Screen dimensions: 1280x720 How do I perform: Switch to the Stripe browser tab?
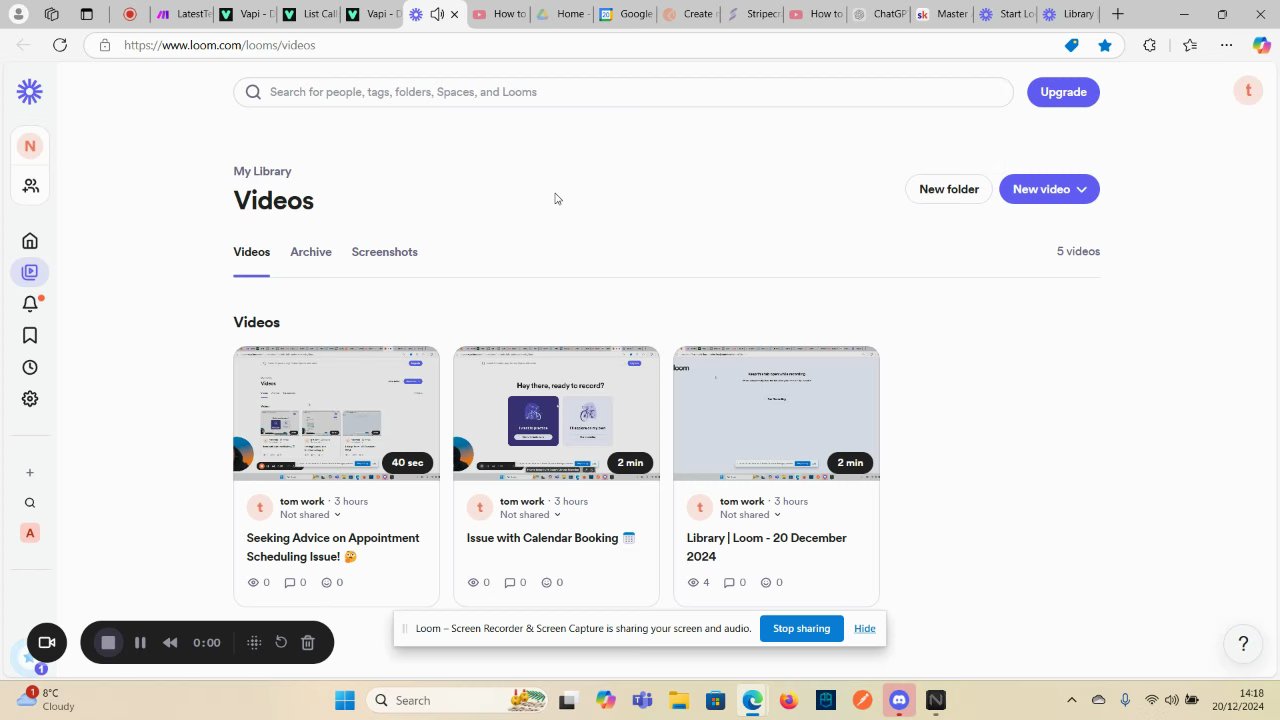tap(754, 14)
